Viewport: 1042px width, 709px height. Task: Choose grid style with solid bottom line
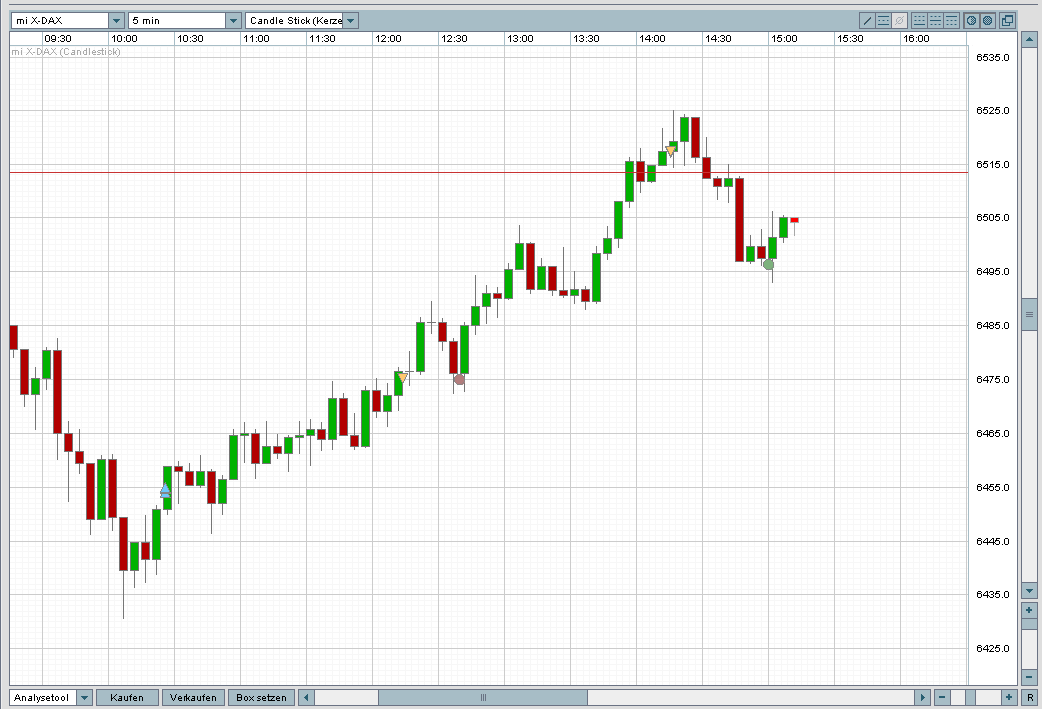[919, 21]
